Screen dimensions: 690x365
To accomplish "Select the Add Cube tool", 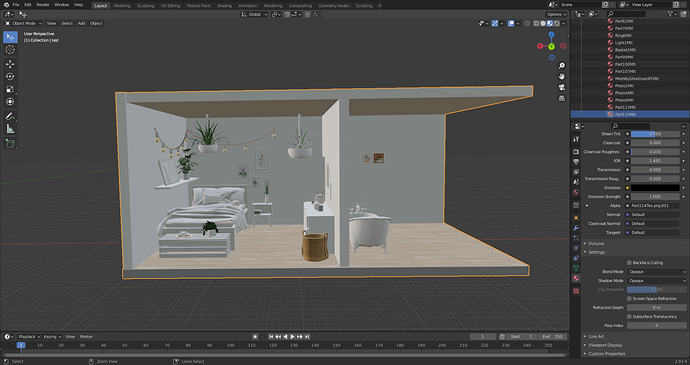I will coord(10,144).
